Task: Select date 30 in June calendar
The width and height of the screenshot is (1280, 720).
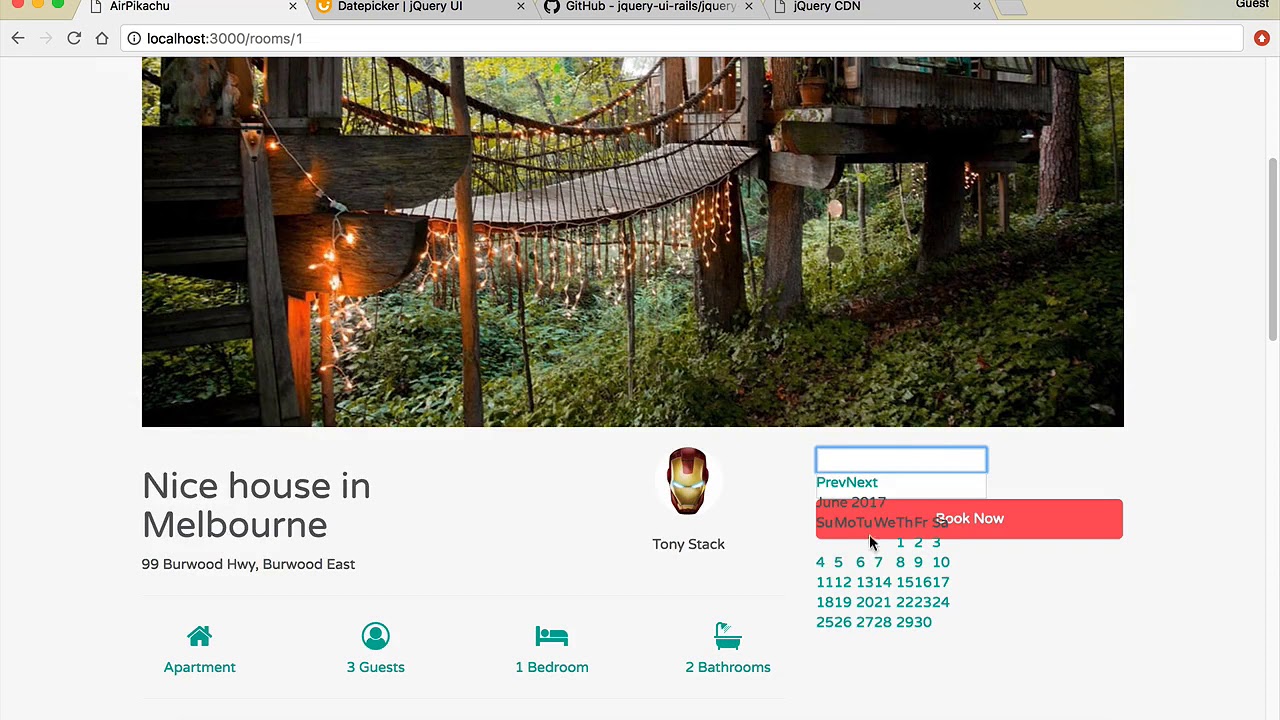Action: (923, 622)
